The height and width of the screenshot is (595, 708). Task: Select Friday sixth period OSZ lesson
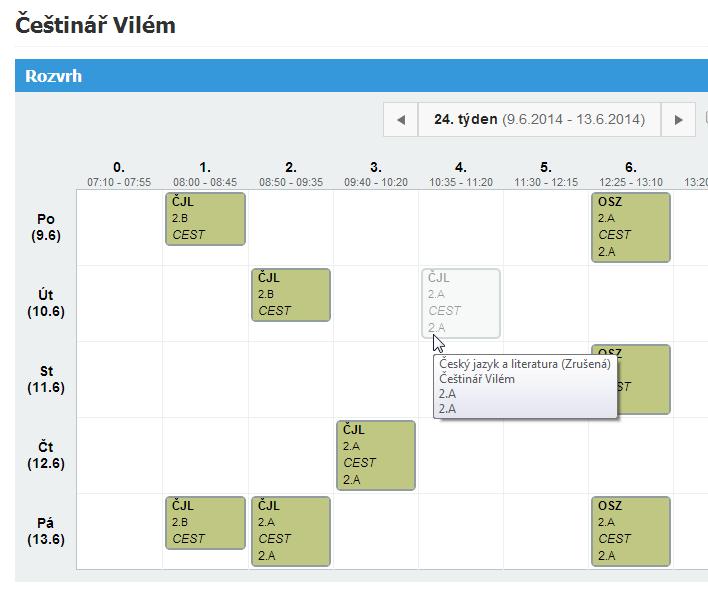(x=630, y=531)
